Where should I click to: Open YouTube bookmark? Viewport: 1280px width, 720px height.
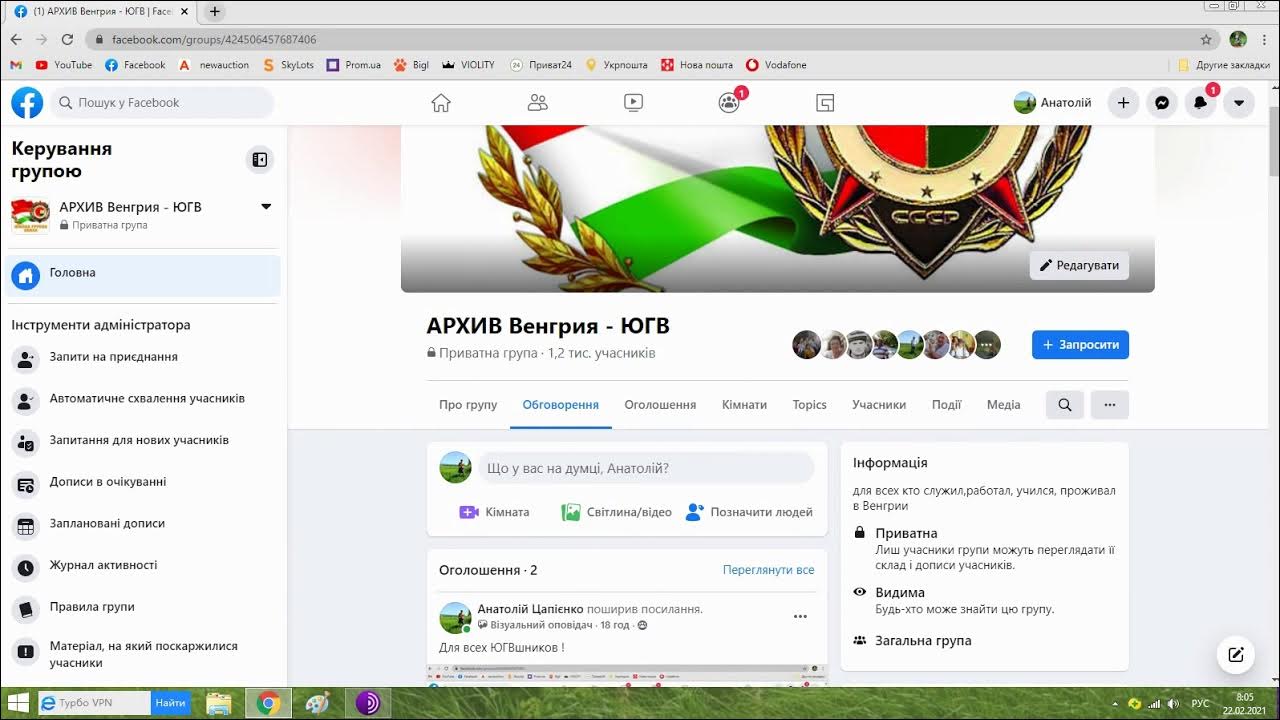[64, 65]
